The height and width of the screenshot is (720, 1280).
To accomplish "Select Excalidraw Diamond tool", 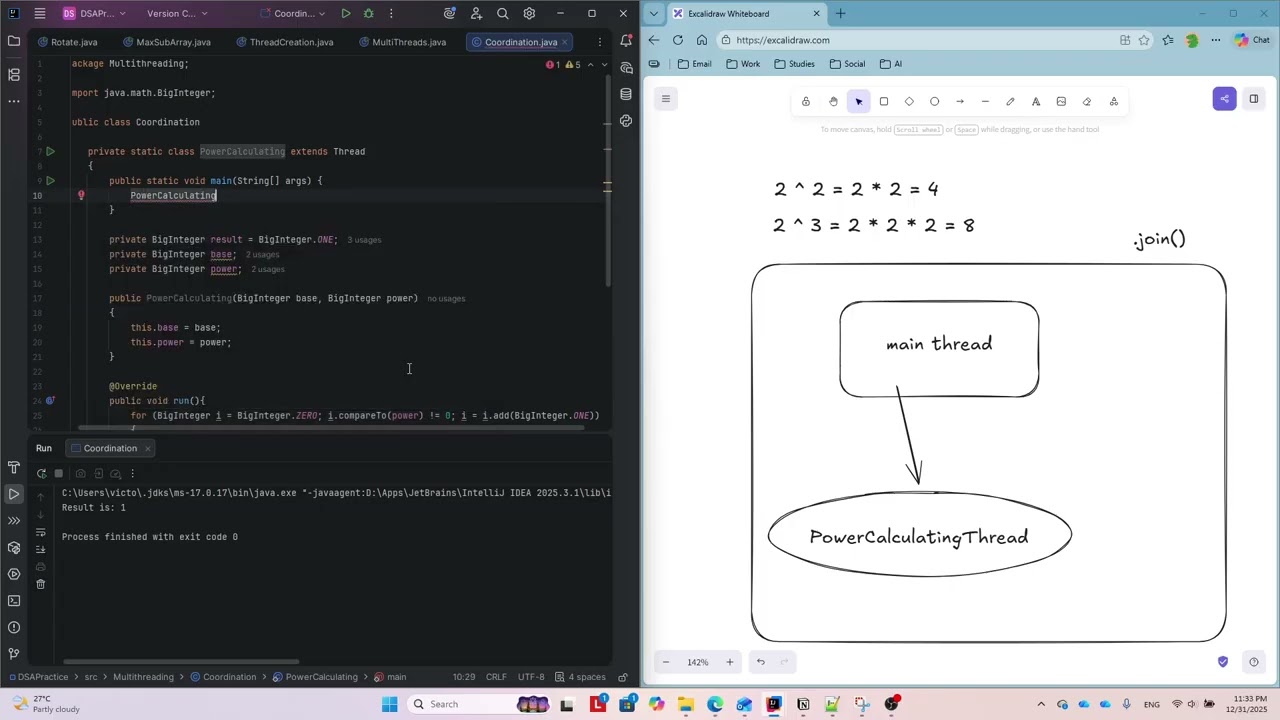I will (x=909, y=101).
